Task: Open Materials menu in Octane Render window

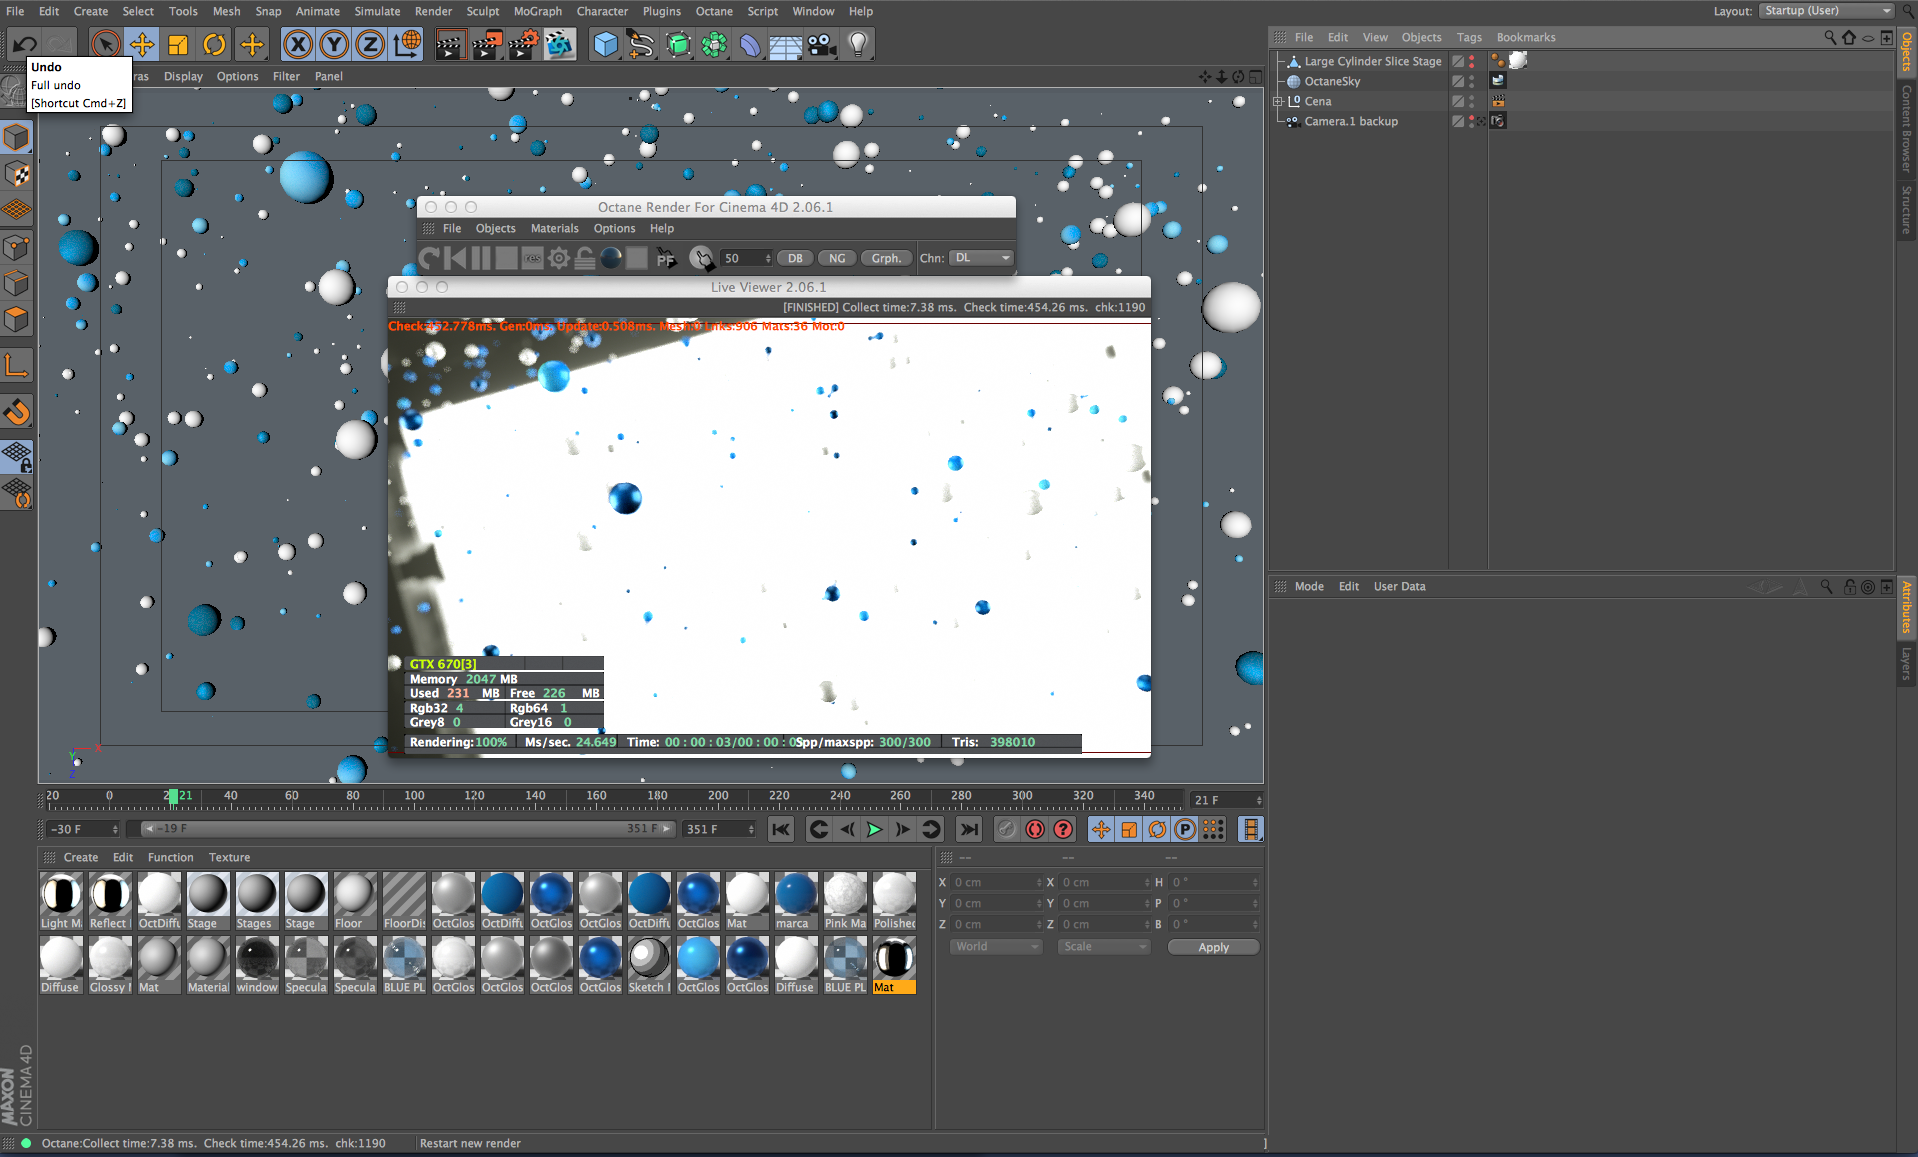Action: tap(555, 228)
